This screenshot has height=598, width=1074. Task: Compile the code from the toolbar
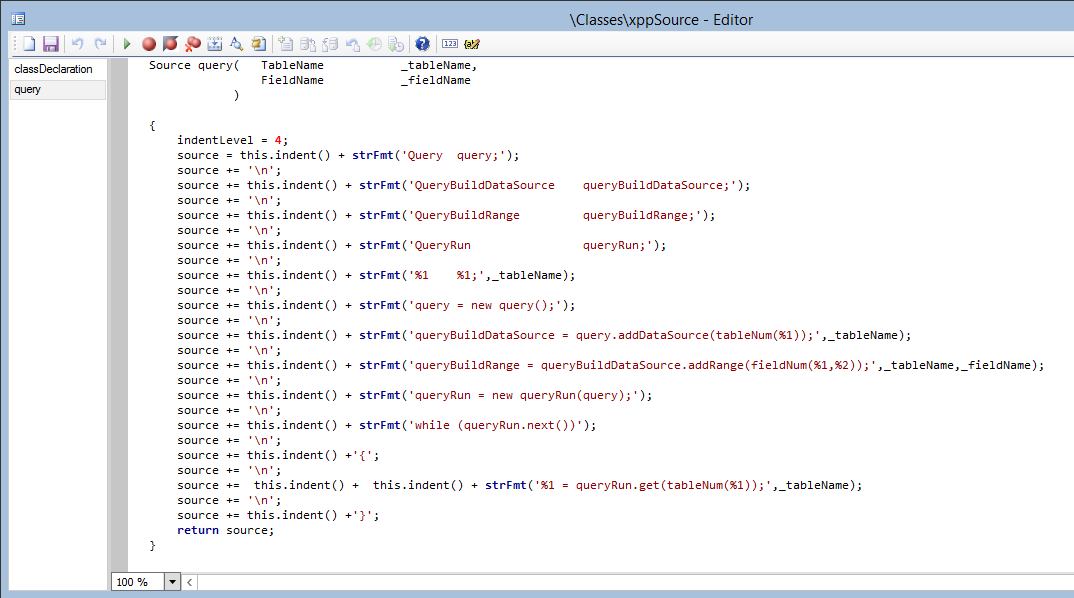click(x=215, y=44)
